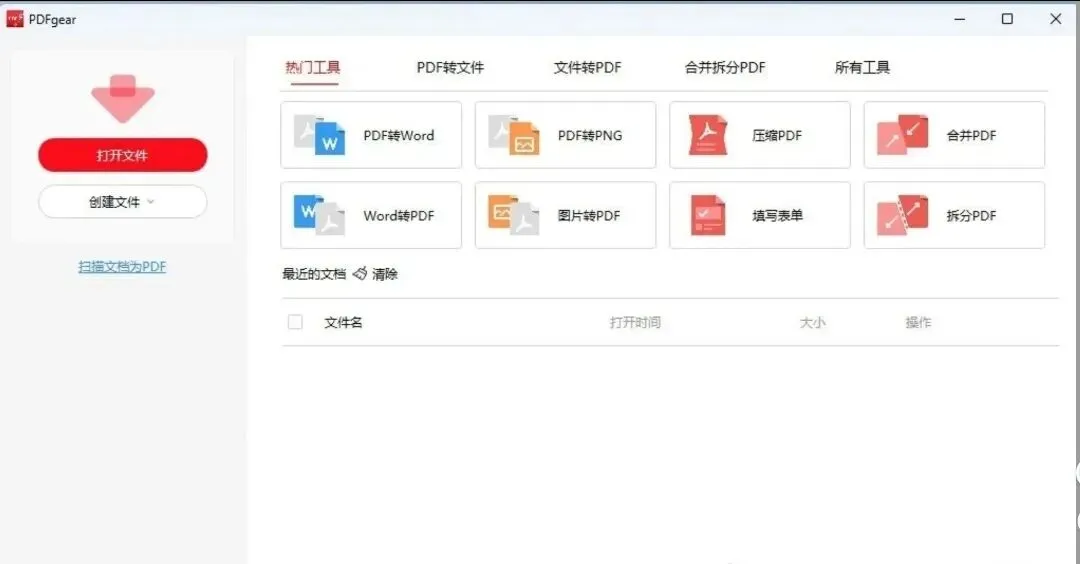Show the 所有工具 tab
Screen dimensions: 1080x564
click(x=862, y=67)
